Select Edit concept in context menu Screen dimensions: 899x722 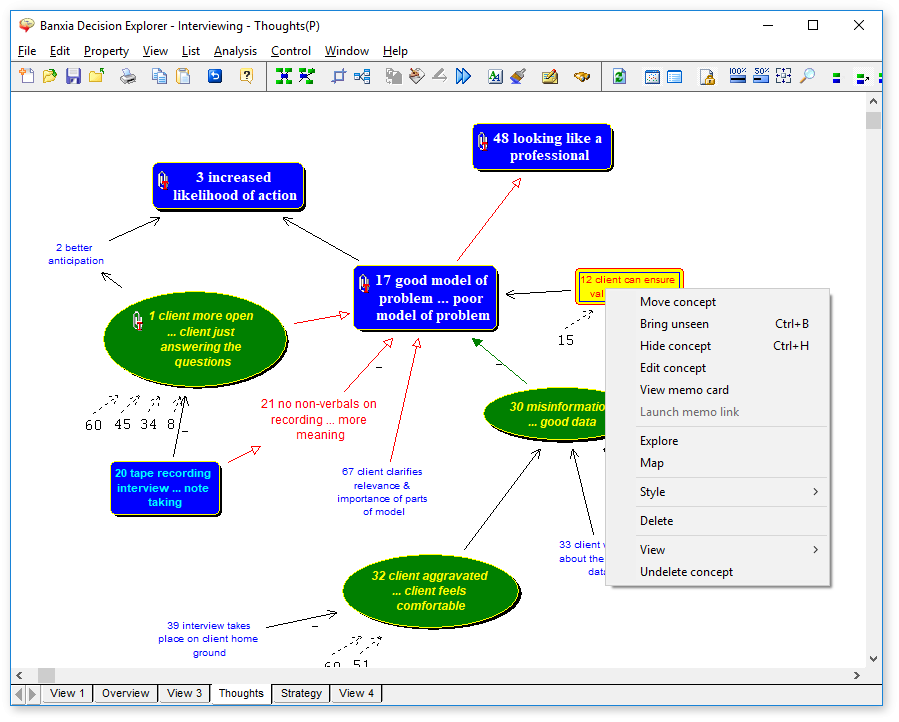(673, 368)
